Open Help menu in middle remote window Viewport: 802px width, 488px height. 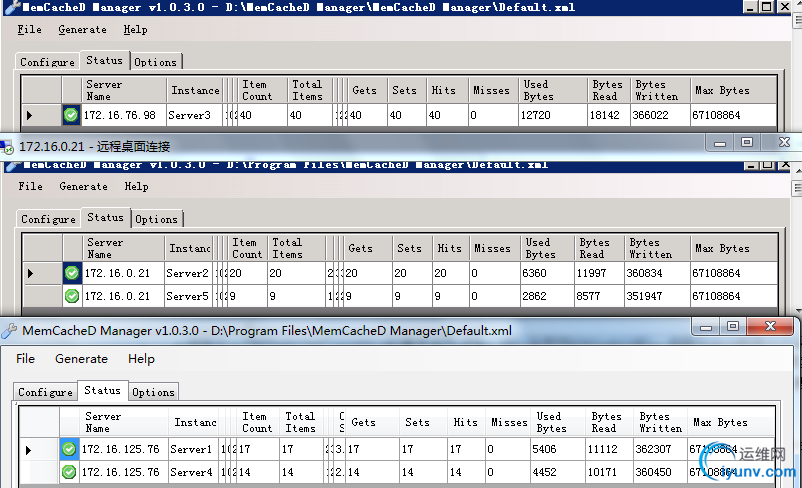137,186
